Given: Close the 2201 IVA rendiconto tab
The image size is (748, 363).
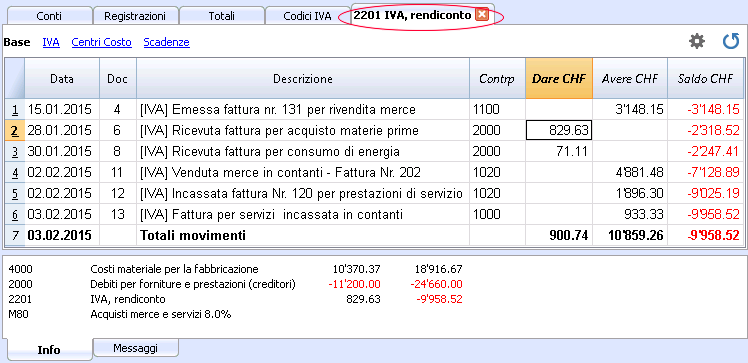Looking at the screenshot, I should [482, 15].
